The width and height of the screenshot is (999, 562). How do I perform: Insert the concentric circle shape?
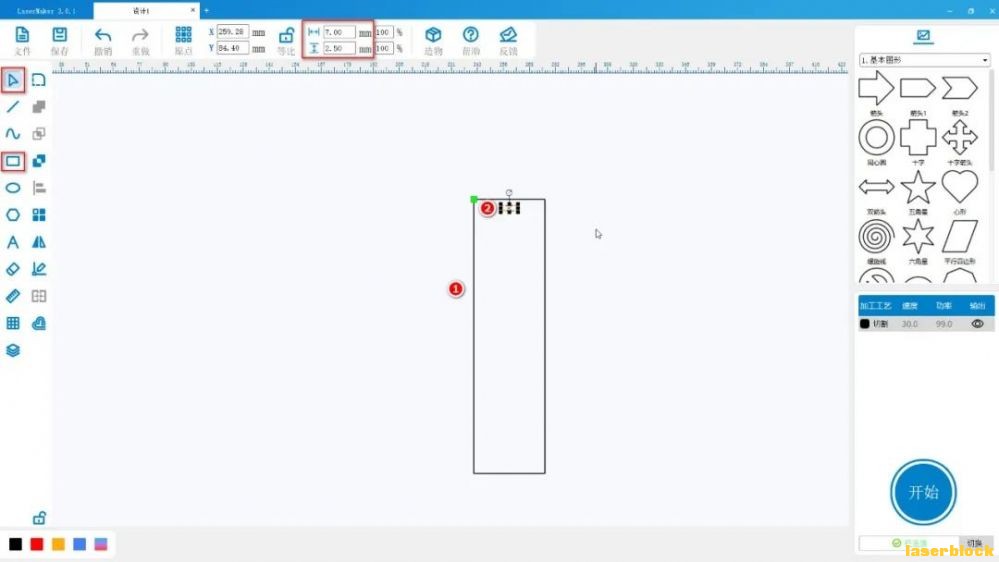pos(876,138)
